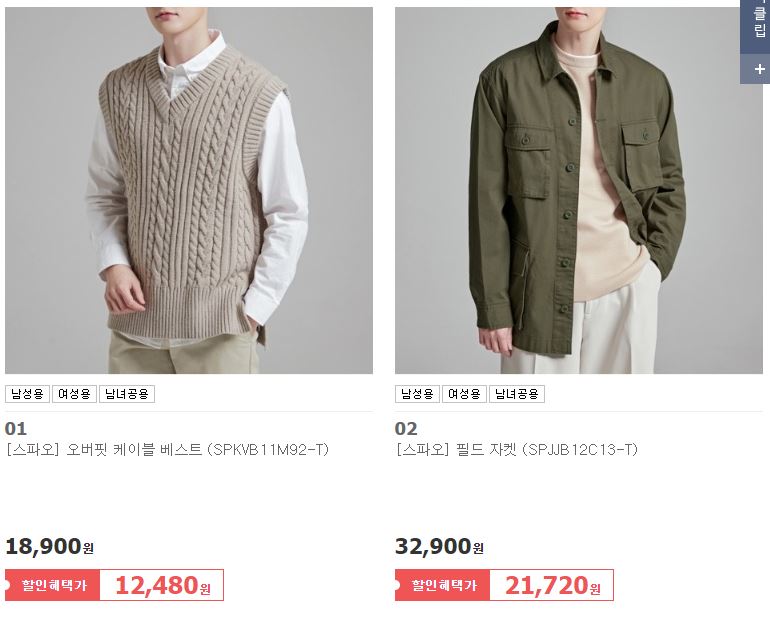Viewport: 770px width, 620px height.
Task: Select 여성용 tag under field jacket
Action: [464, 394]
